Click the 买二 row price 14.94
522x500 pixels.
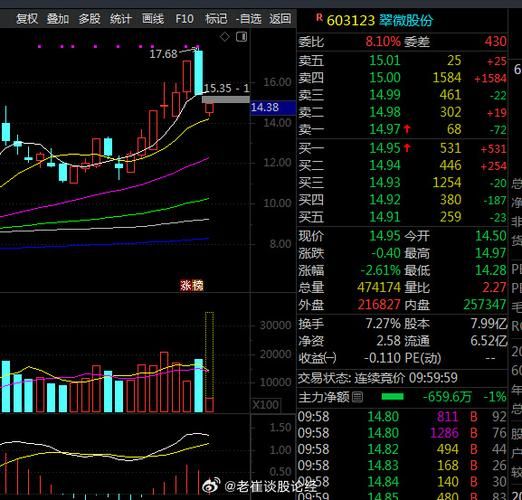point(385,165)
